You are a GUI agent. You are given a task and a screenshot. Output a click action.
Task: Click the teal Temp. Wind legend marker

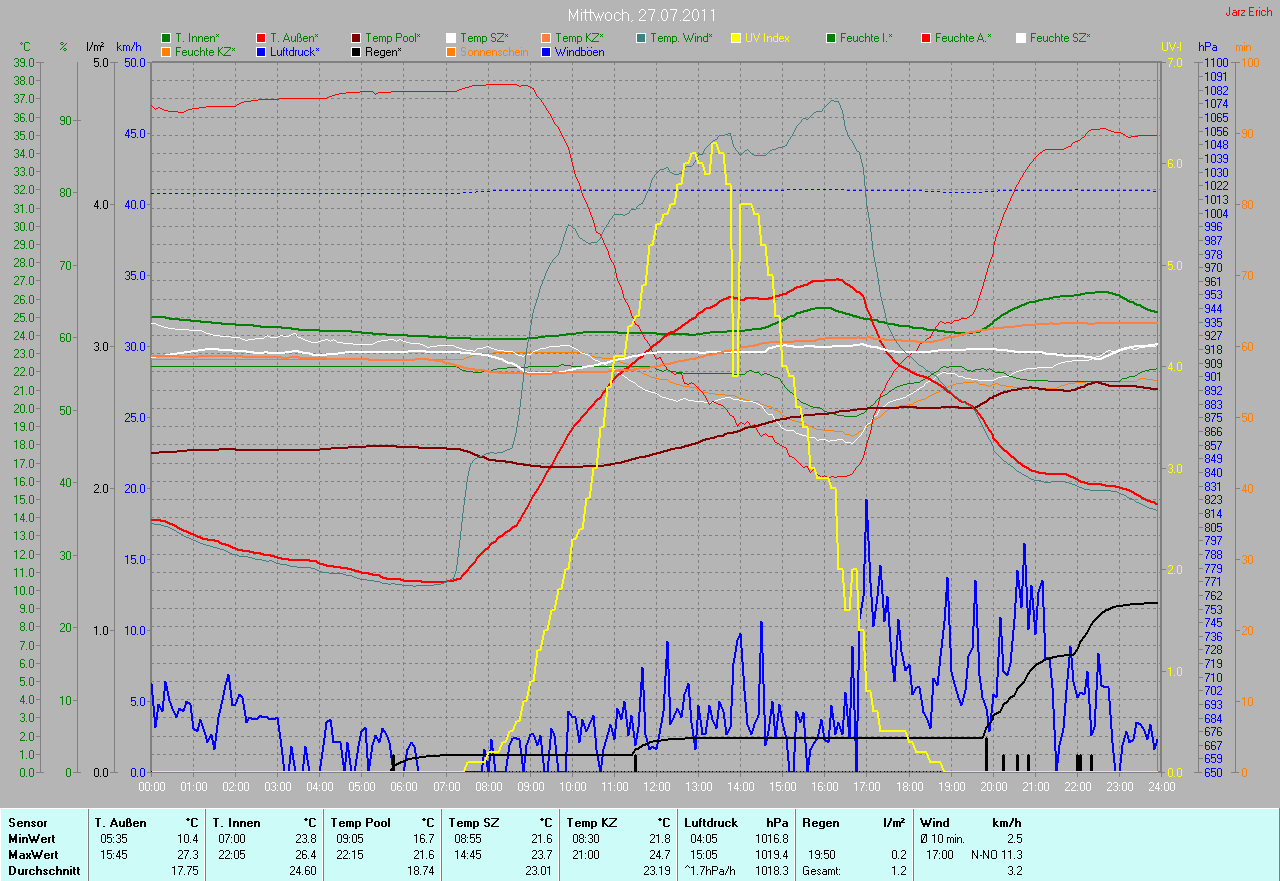[642, 38]
